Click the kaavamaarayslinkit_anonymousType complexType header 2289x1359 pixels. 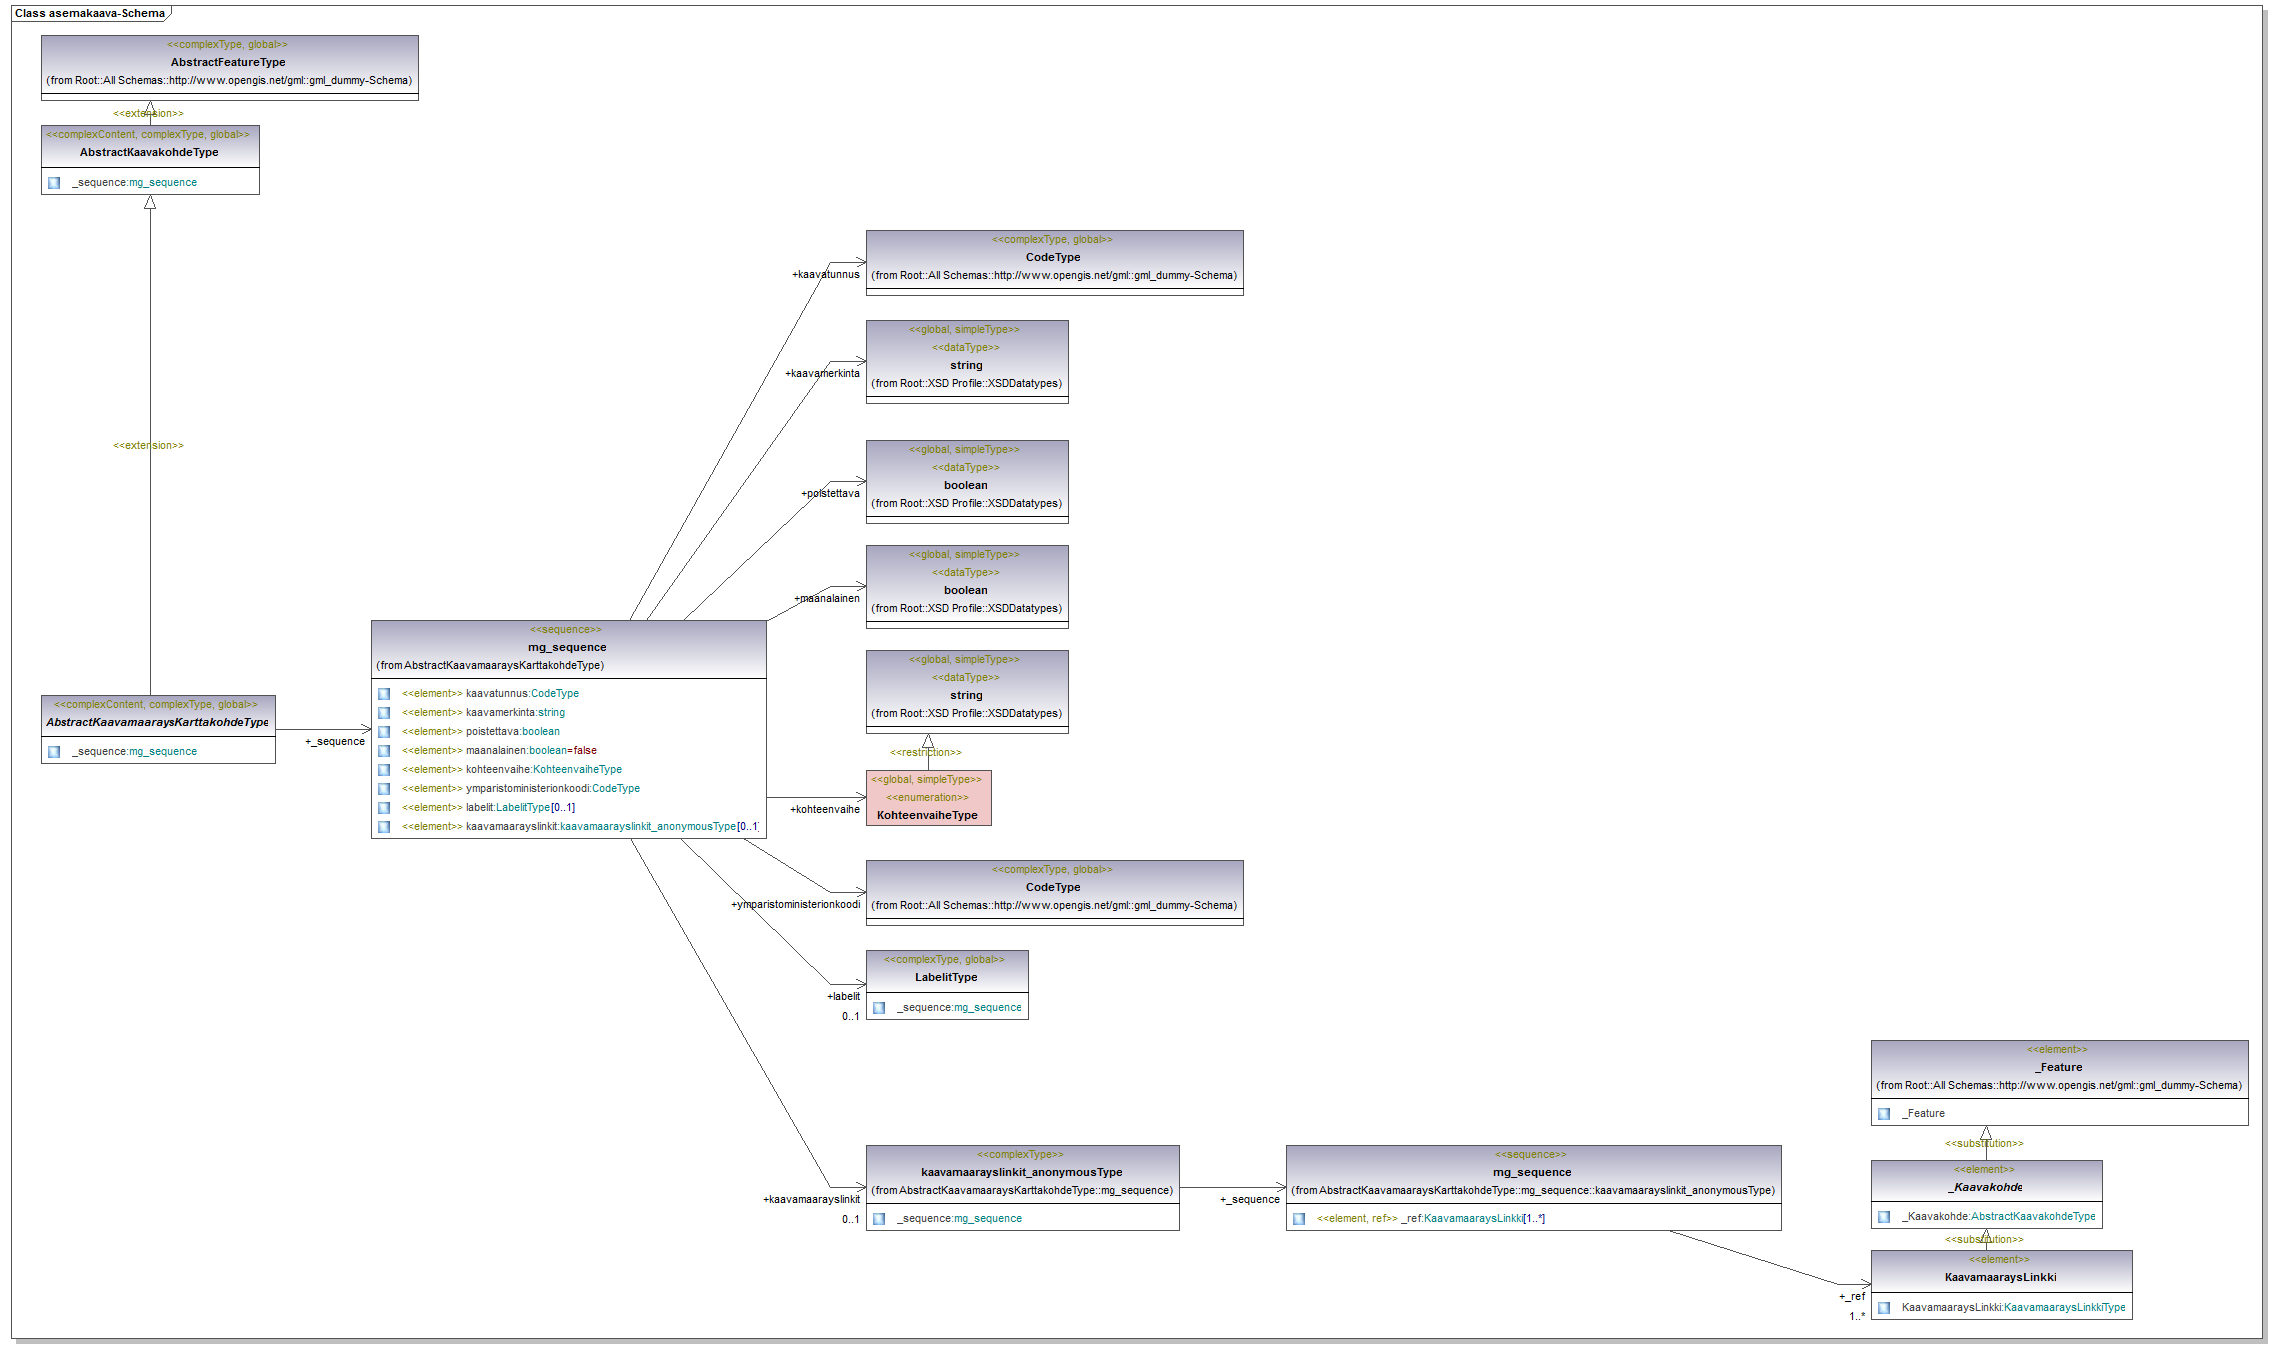1021,1172
